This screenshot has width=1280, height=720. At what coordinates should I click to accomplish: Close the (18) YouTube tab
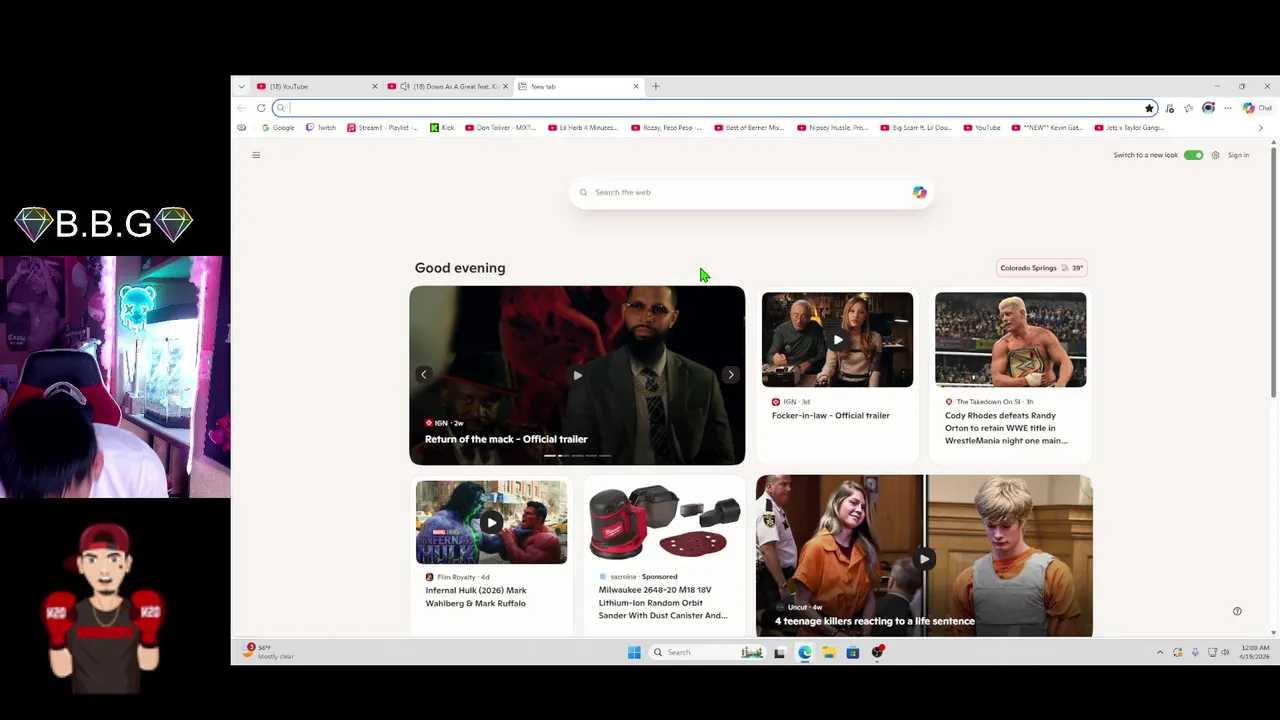pos(375,86)
